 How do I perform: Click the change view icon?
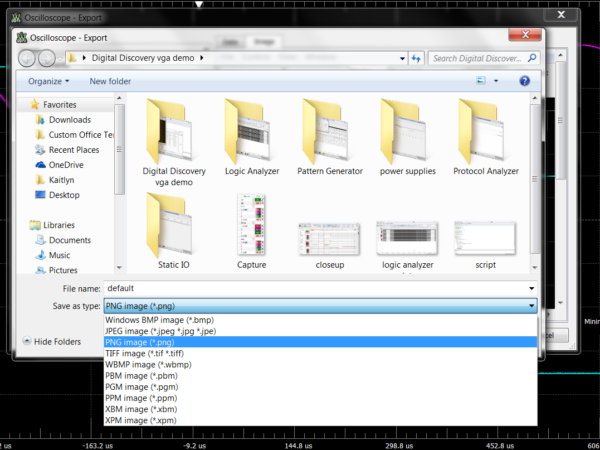pyautogui.click(x=481, y=81)
